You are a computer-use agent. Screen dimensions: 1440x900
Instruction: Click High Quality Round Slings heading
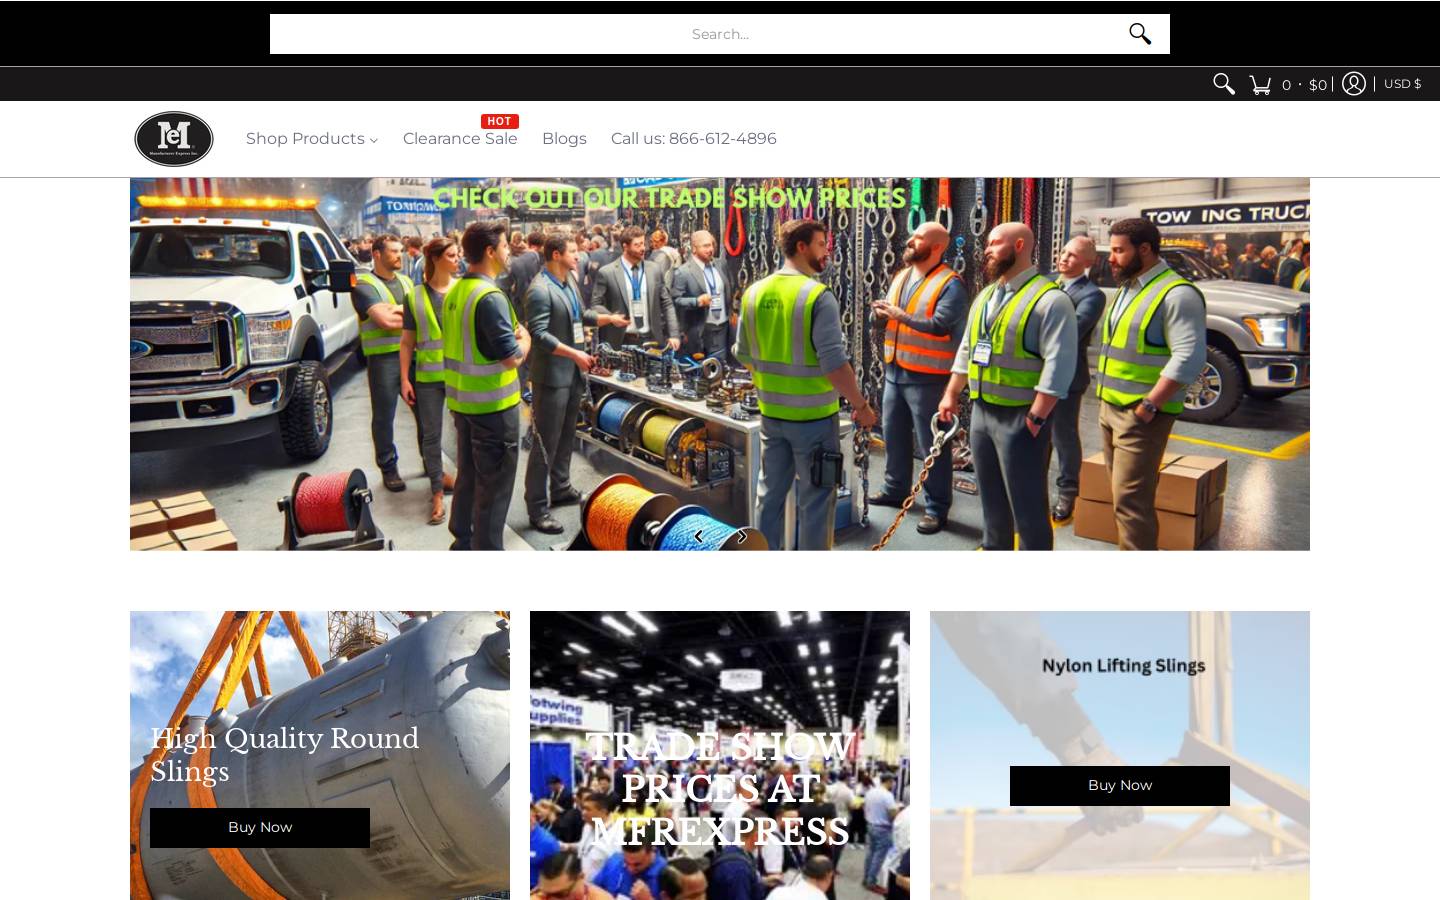[284, 755]
